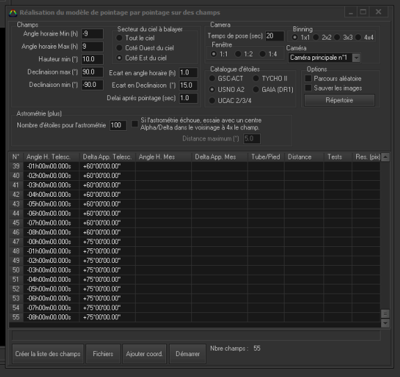Click the Tube/Pied column header
The image size is (400, 377).
point(266,157)
